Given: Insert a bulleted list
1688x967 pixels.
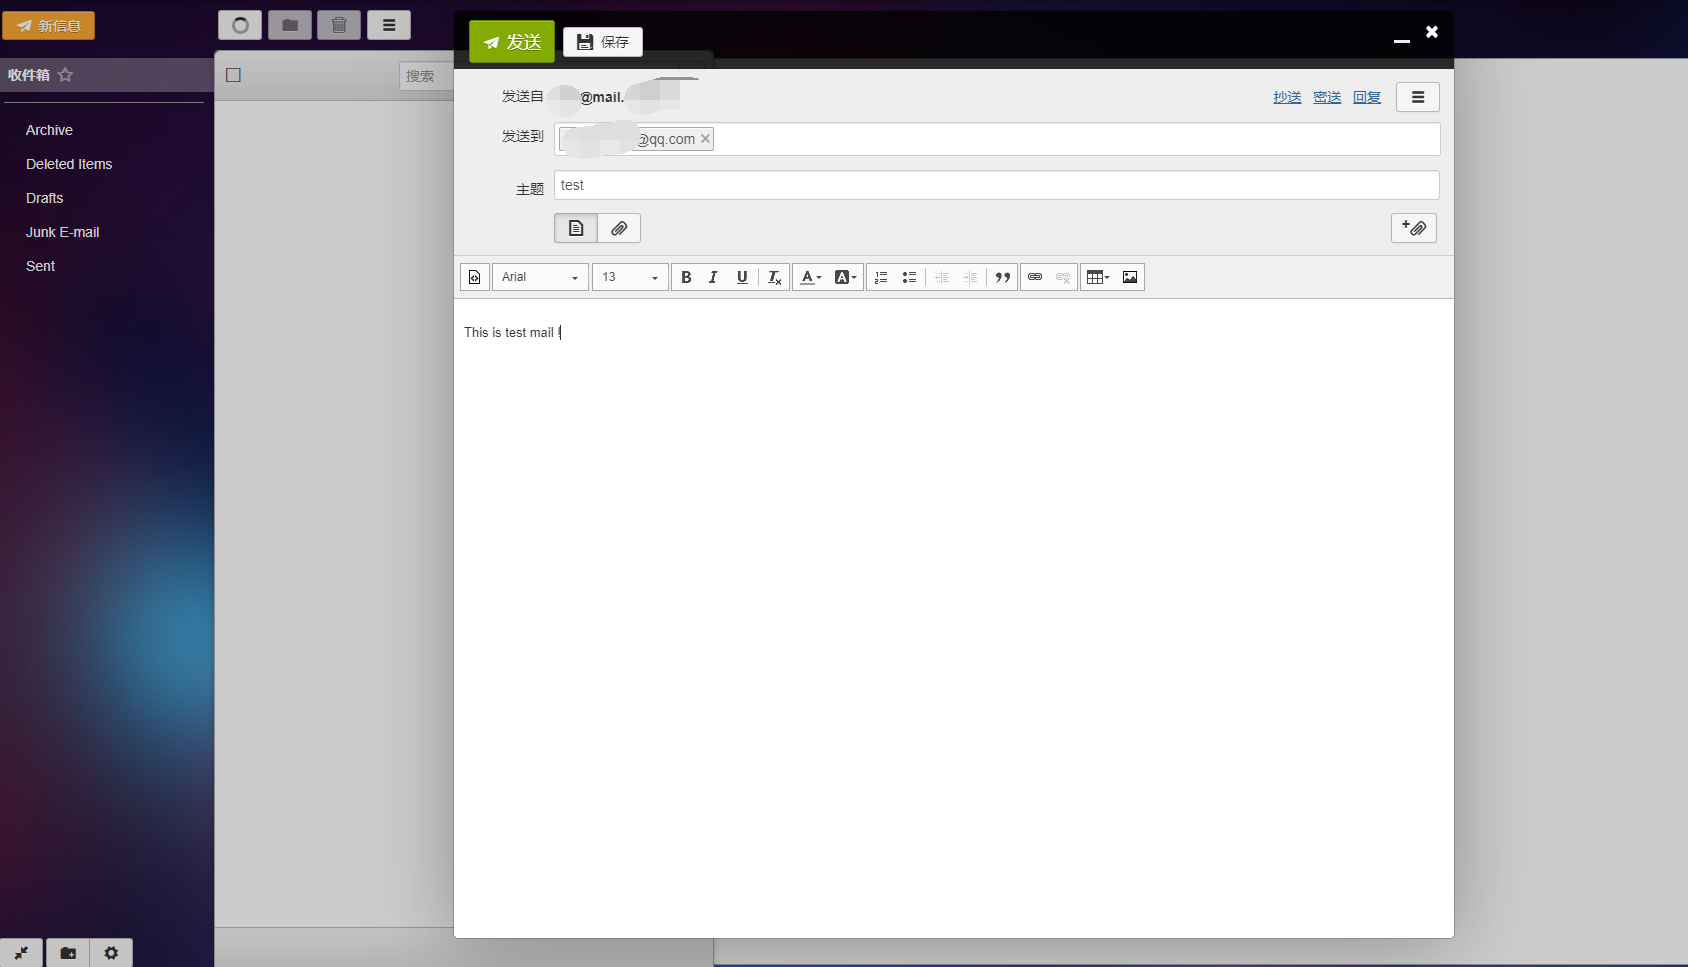Looking at the screenshot, I should (x=909, y=277).
